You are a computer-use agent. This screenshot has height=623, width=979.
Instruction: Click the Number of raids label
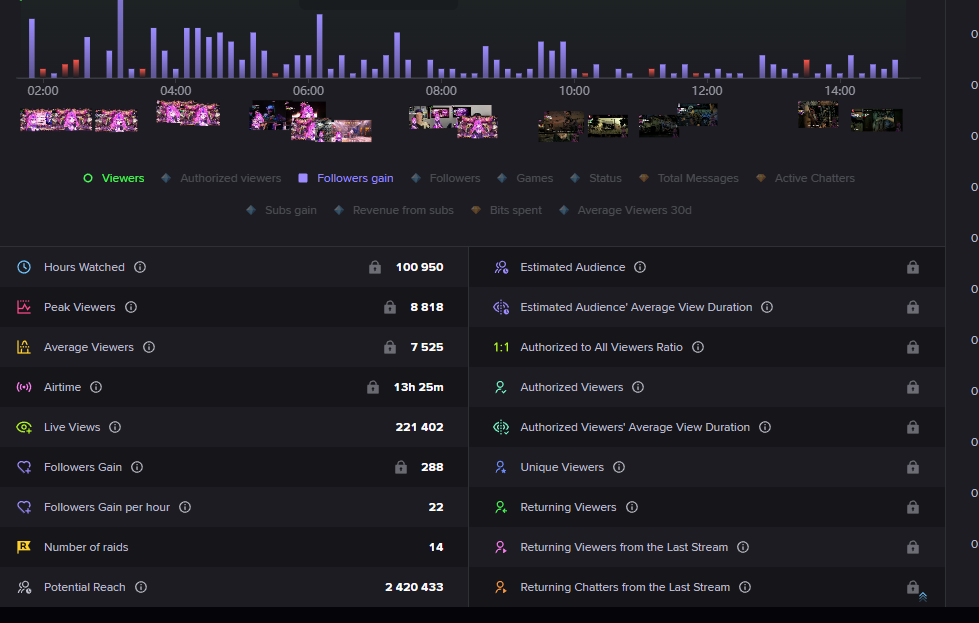(86, 547)
